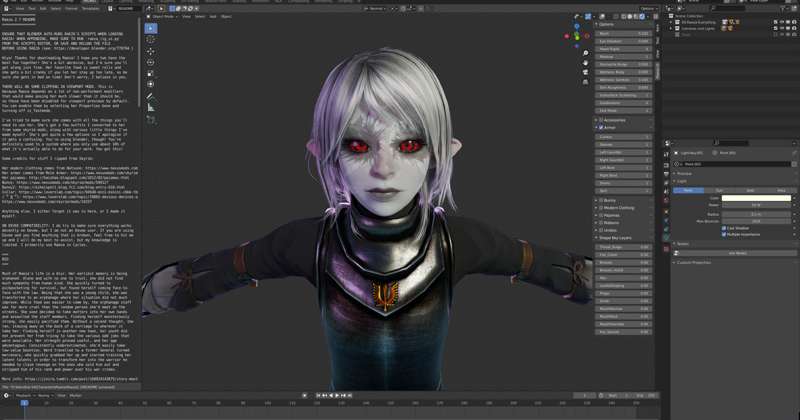Switch perspective/orthographic view with grid icon
This screenshot has width=800, height=420.
coord(585,82)
